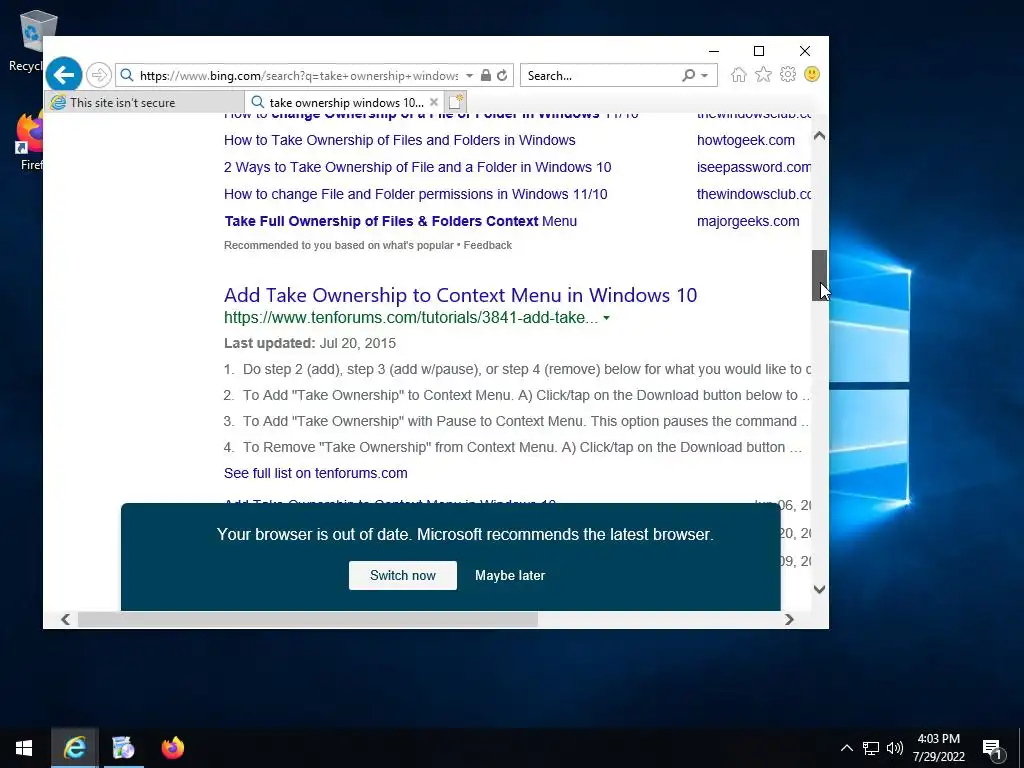Click the forward navigation arrow
Viewport: 1024px width, 768px height.
coord(99,75)
